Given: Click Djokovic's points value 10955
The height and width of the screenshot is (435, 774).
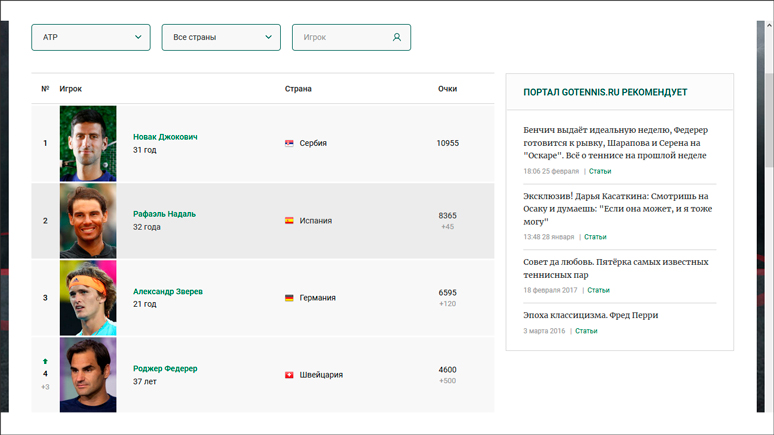Looking at the screenshot, I should click(448, 143).
